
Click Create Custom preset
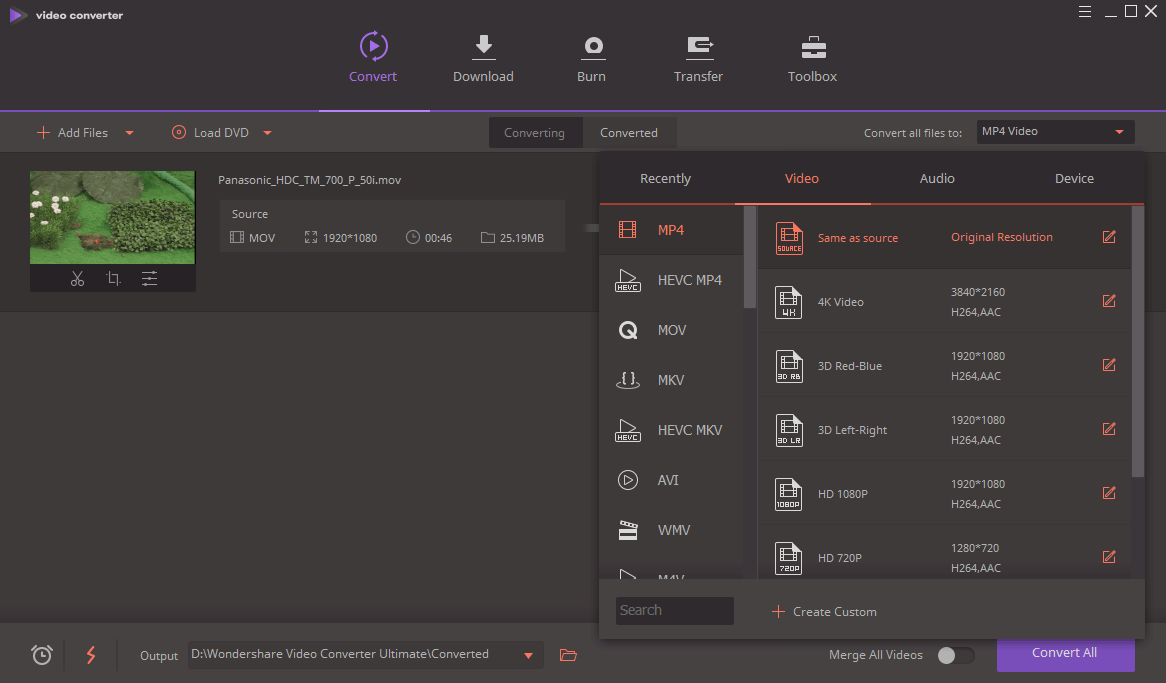pyautogui.click(x=825, y=612)
